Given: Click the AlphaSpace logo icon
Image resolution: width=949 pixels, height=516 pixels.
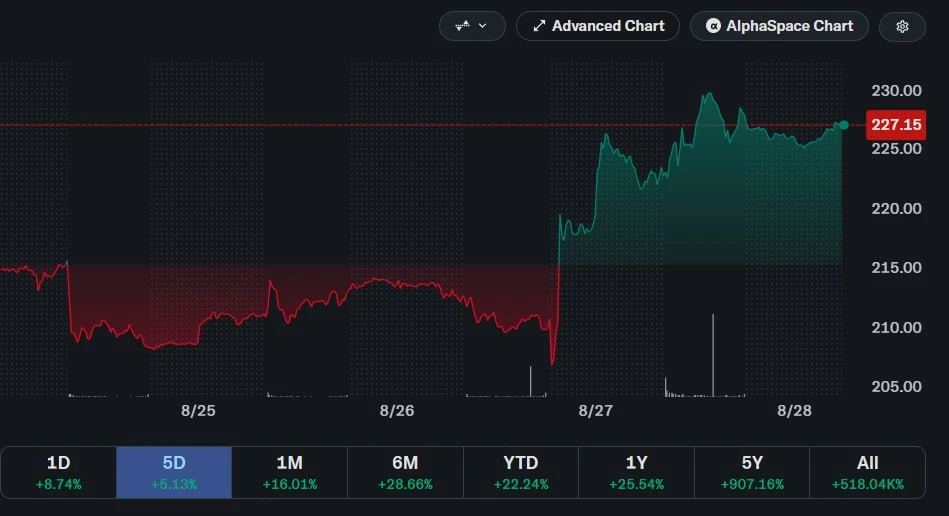Looking at the screenshot, I should pyautogui.click(x=714, y=26).
